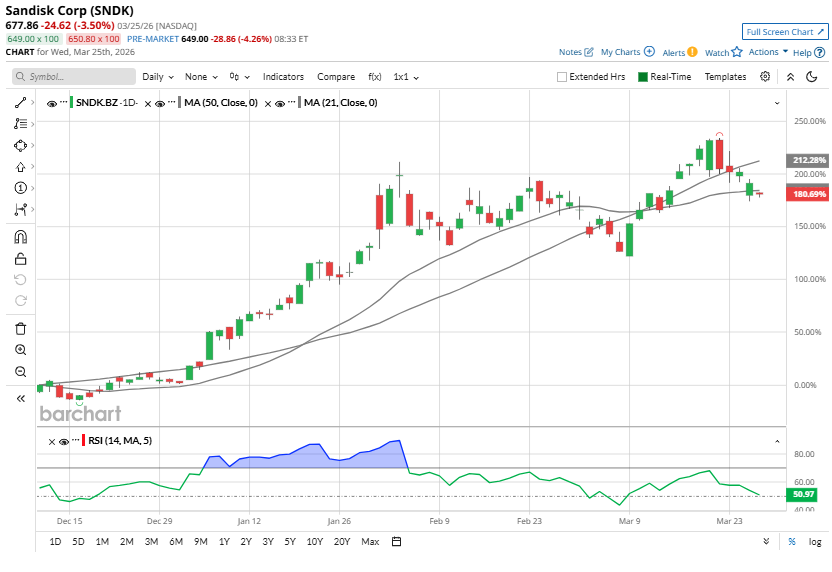
Task: Select the 1Y time range
Action: pos(224,542)
